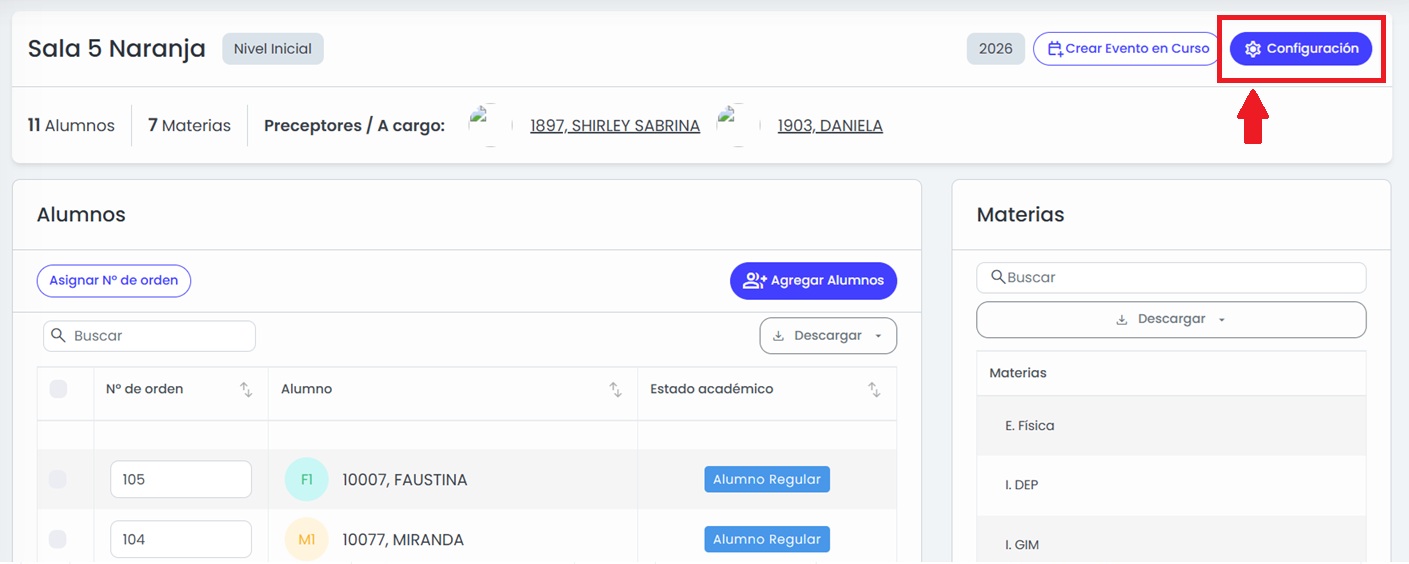Open student 10007, FAUSTINA

tap(405, 480)
